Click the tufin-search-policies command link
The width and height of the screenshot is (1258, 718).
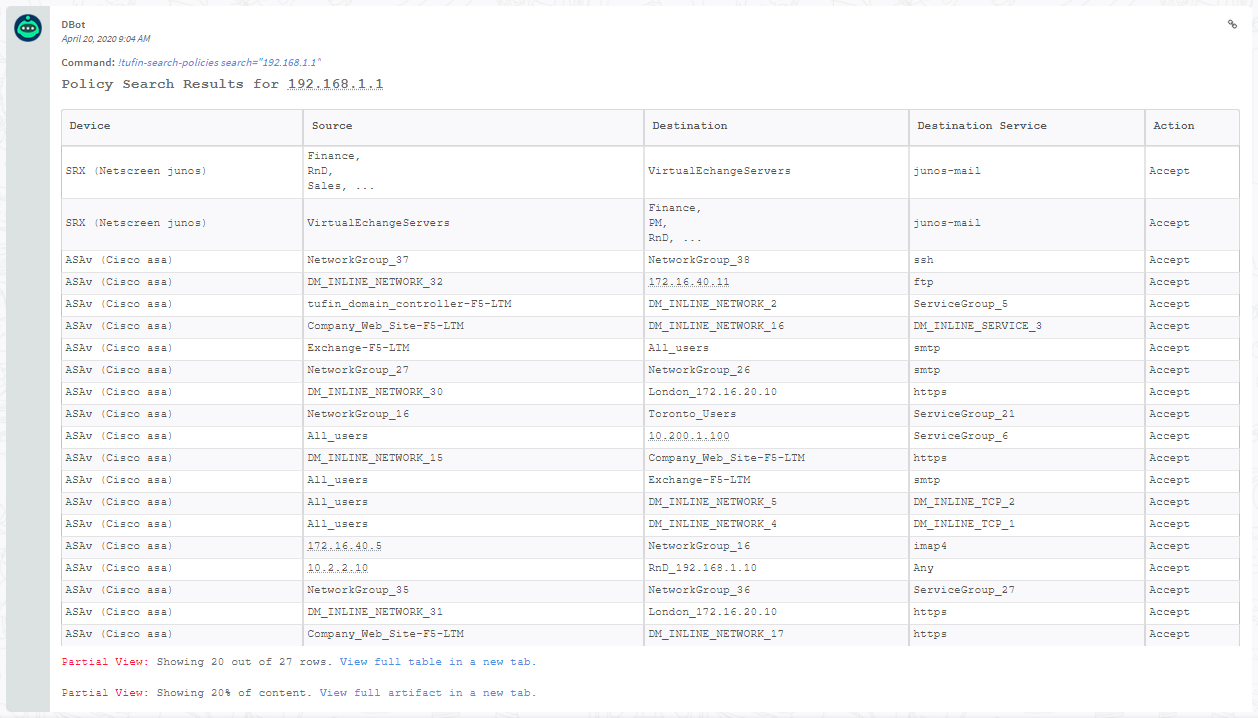tap(226, 62)
